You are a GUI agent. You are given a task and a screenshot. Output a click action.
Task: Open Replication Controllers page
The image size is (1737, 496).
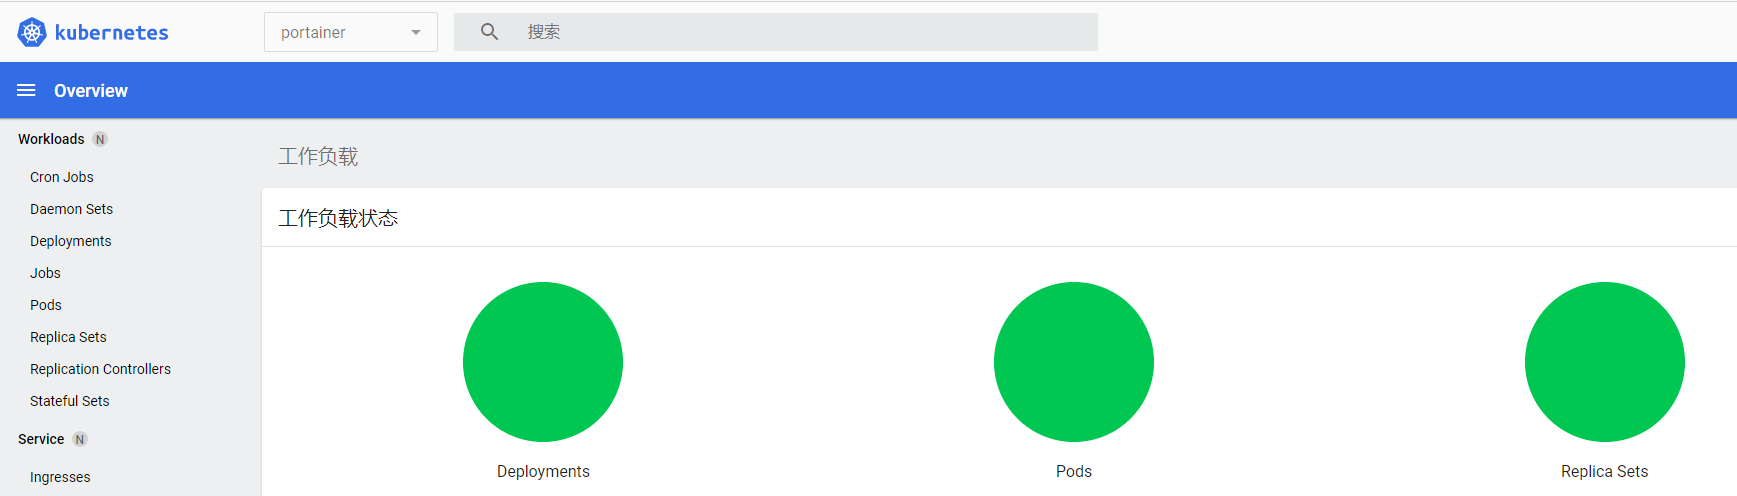point(100,369)
